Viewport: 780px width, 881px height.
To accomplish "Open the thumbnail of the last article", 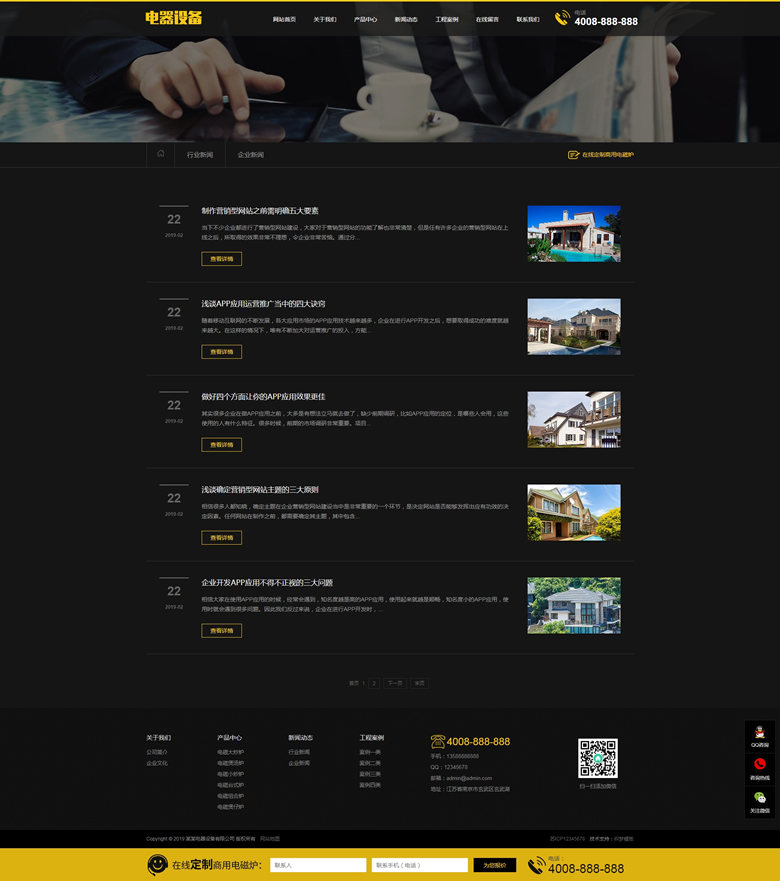I will click(574, 605).
